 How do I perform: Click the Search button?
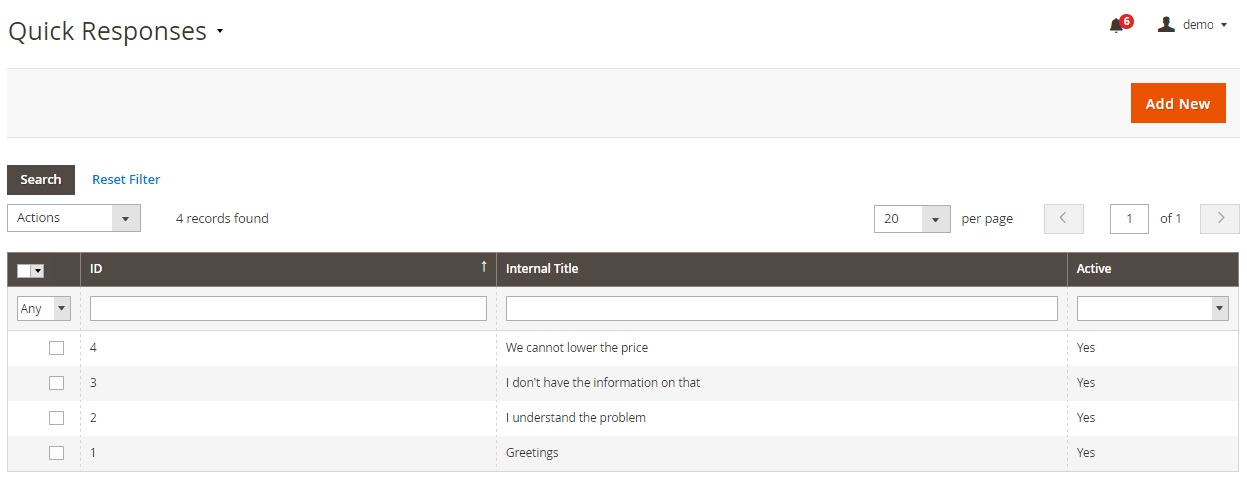pyautogui.click(x=41, y=180)
